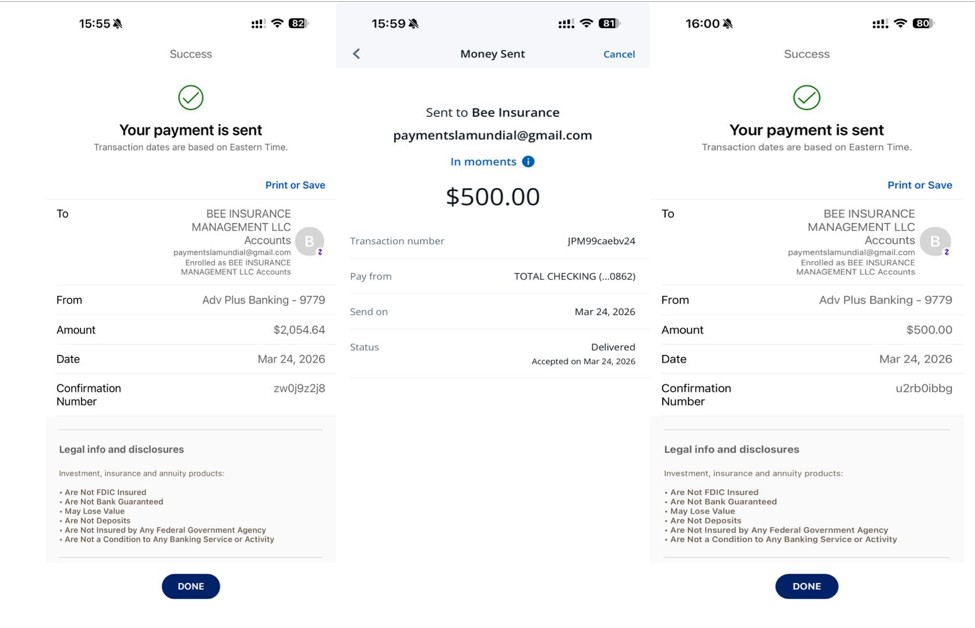
Task: Tap the B avatar in left payment receipt
Action: pos(310,241)
